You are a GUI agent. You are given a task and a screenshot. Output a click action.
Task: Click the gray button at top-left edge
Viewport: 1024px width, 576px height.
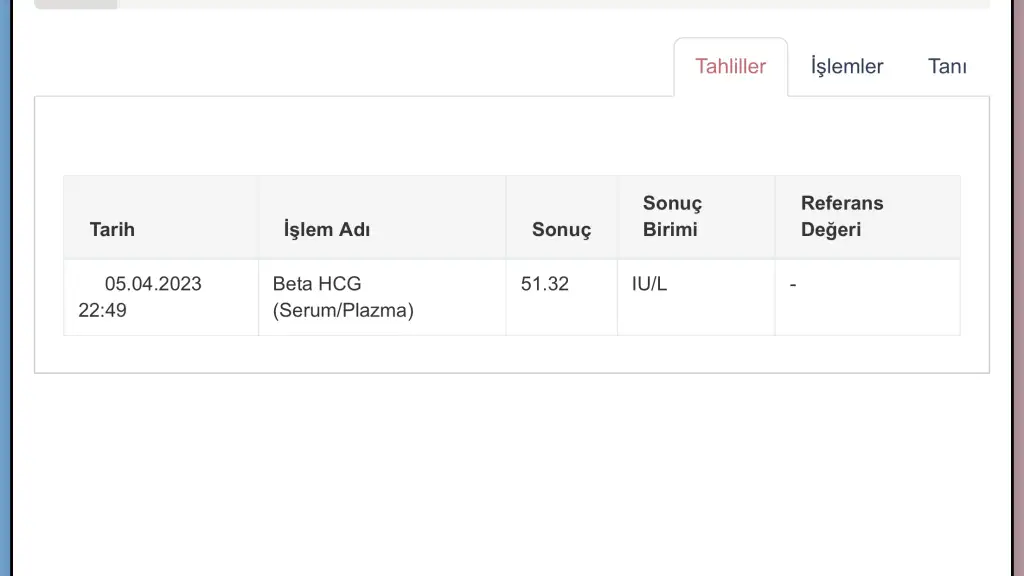[75, 4]
